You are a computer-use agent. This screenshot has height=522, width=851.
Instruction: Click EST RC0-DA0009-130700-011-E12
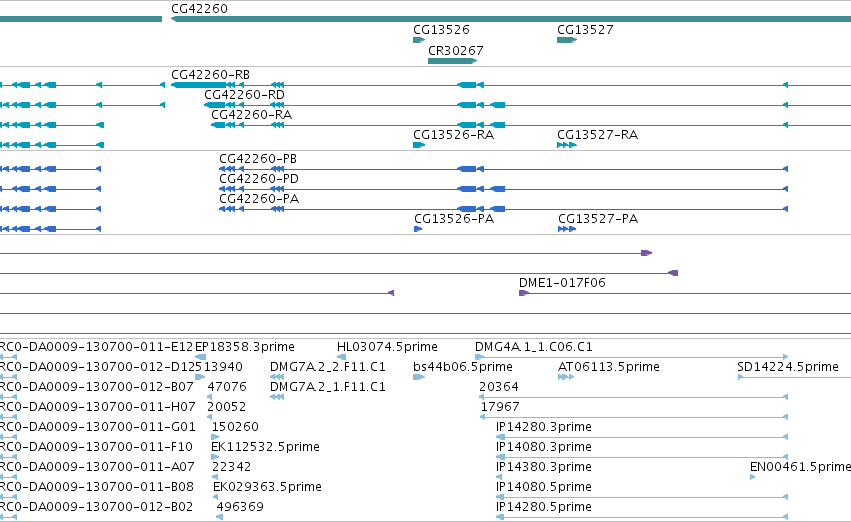pyautogui.click(x=96, y=347)
